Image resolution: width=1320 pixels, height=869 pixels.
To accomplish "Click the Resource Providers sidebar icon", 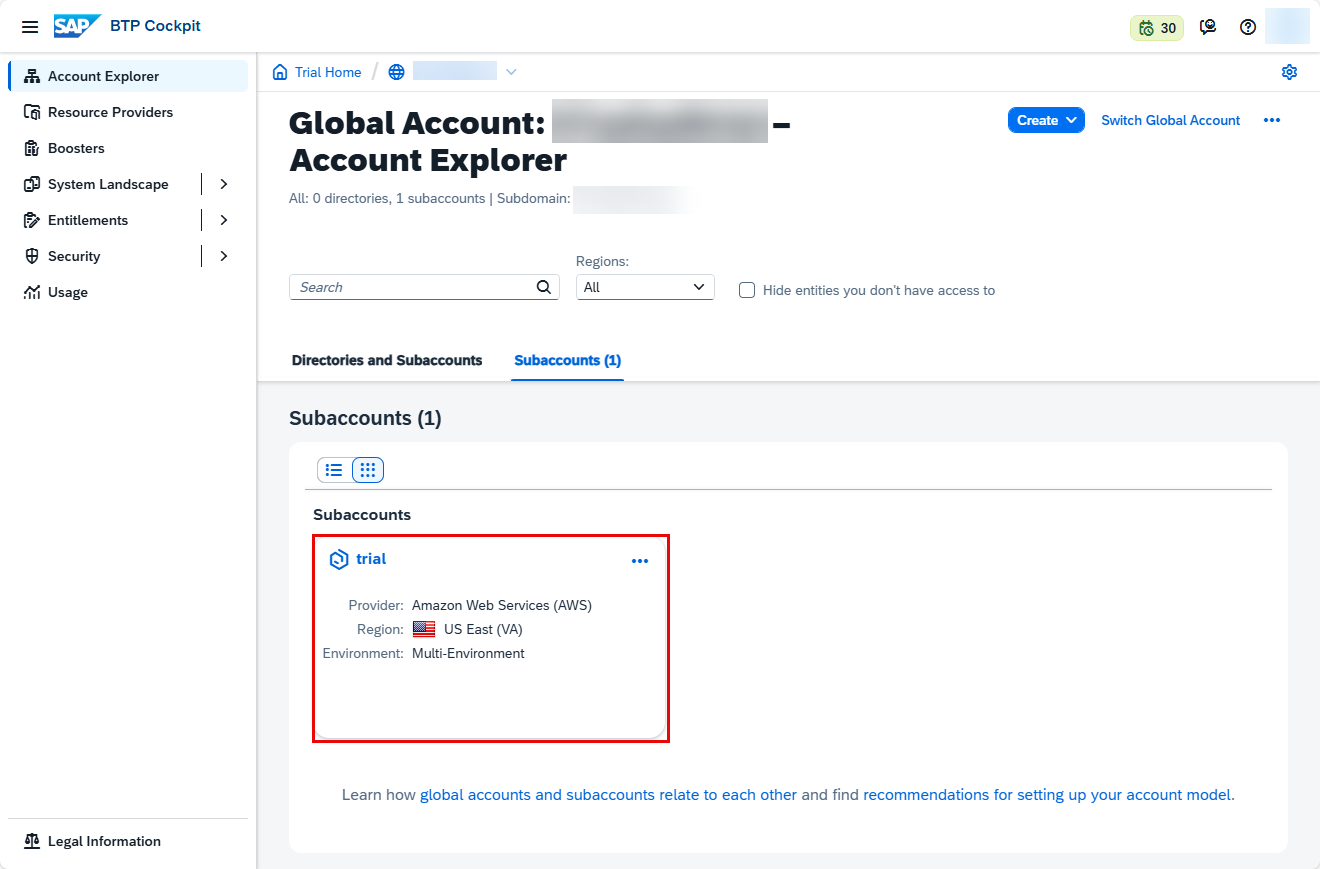I will (31, 112).
